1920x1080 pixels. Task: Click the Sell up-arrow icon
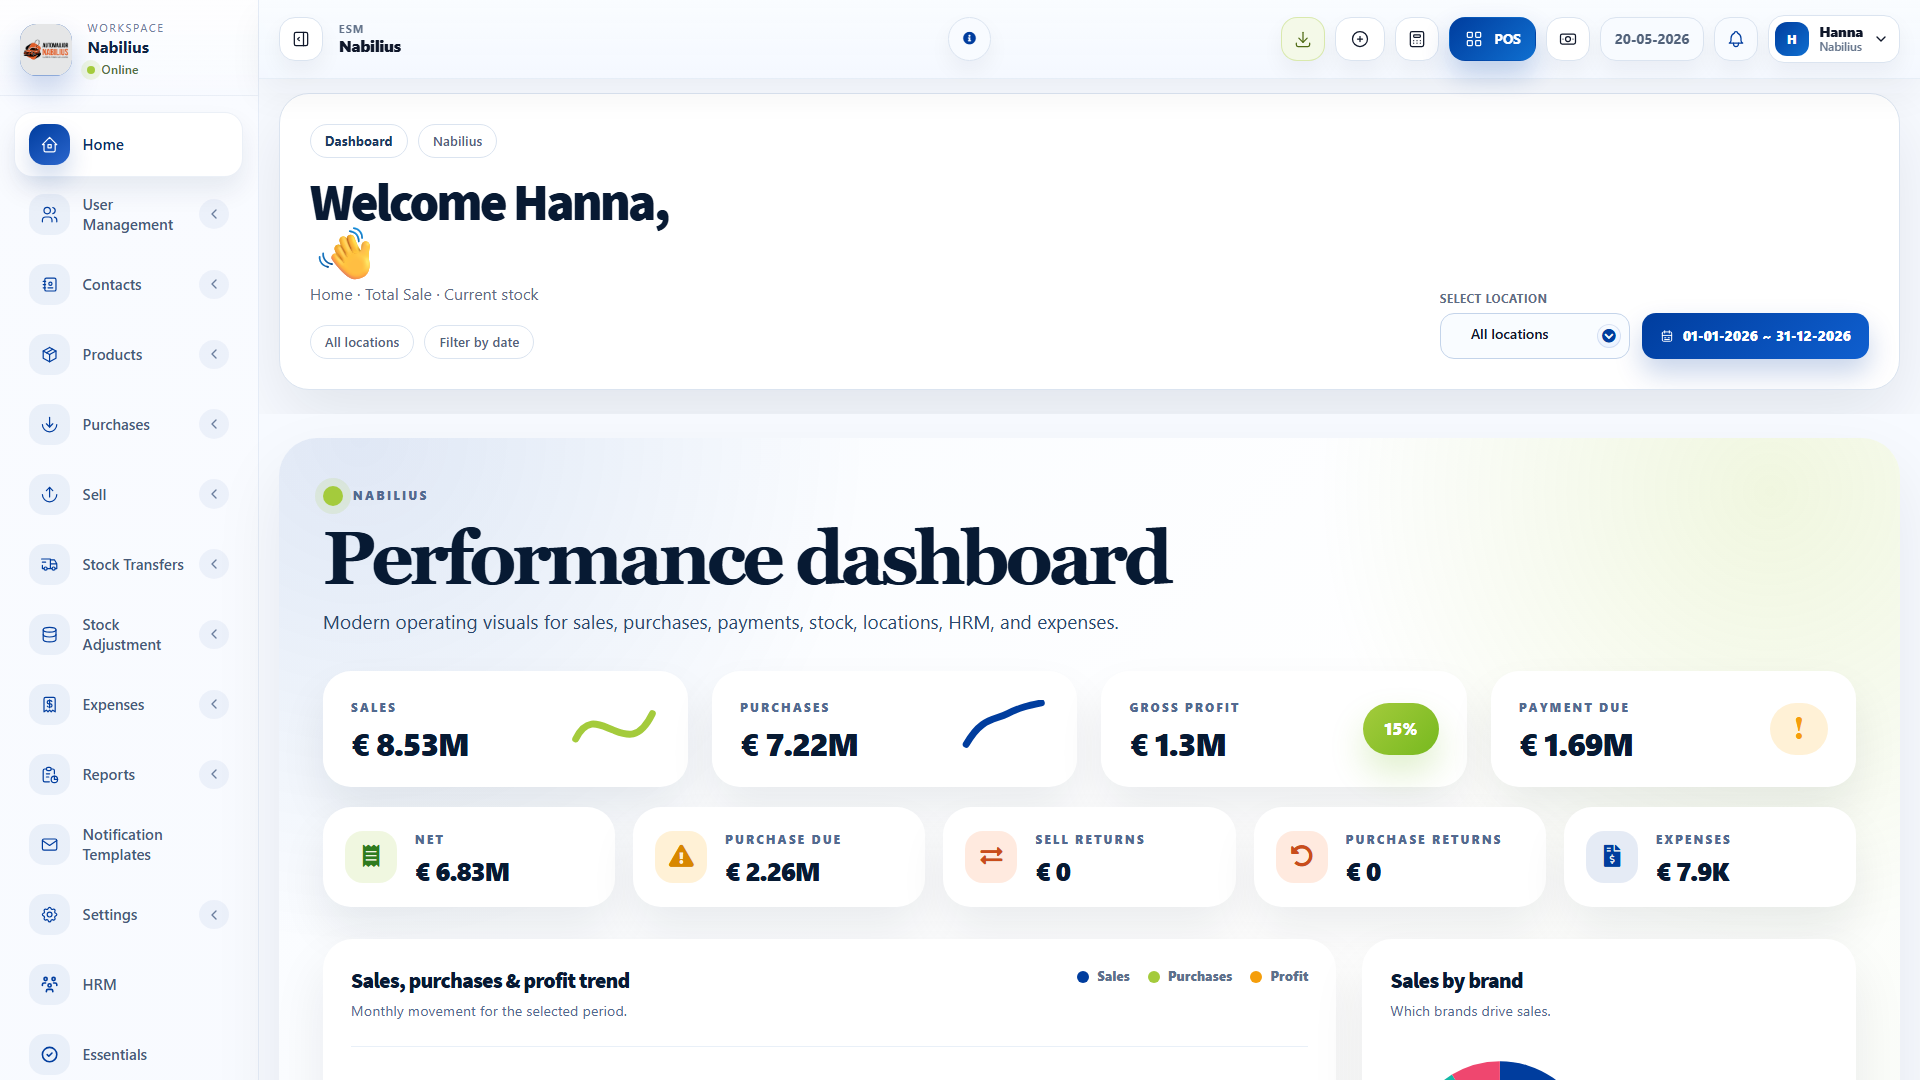pos(50,495)
